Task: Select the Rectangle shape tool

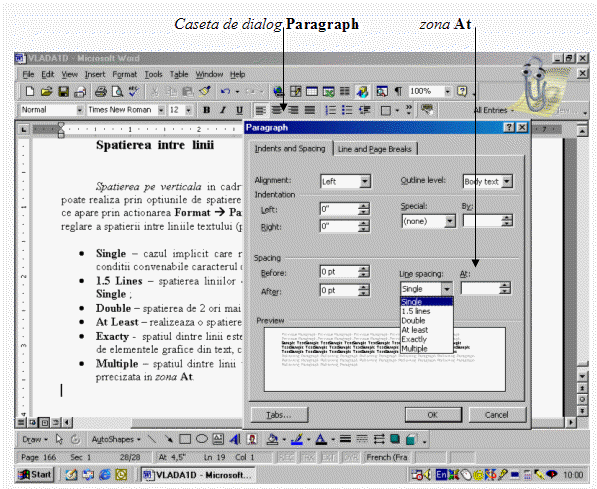Action: coord(185,439)
